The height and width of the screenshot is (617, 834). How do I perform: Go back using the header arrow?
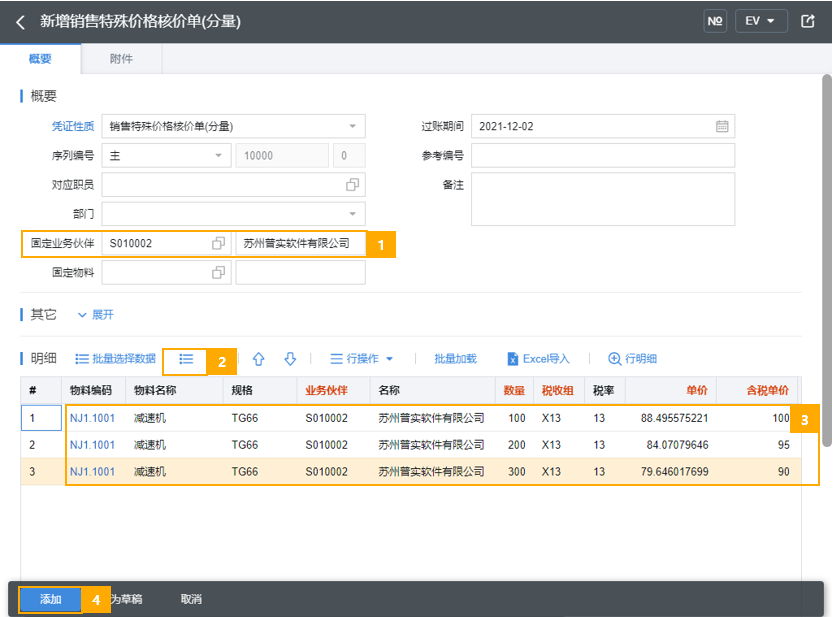click(x=21, y=22)
